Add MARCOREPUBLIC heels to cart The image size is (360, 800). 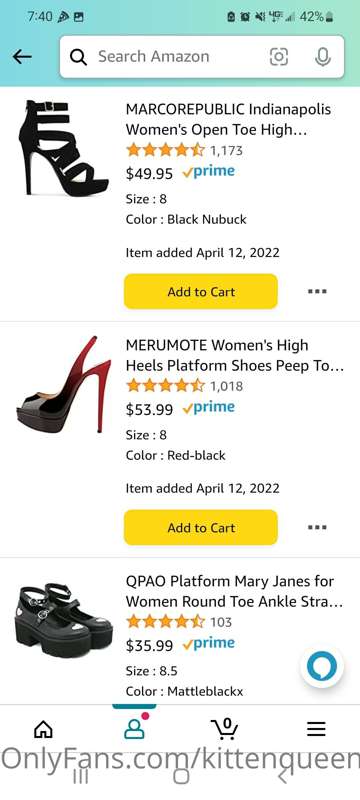click(201, 291)
